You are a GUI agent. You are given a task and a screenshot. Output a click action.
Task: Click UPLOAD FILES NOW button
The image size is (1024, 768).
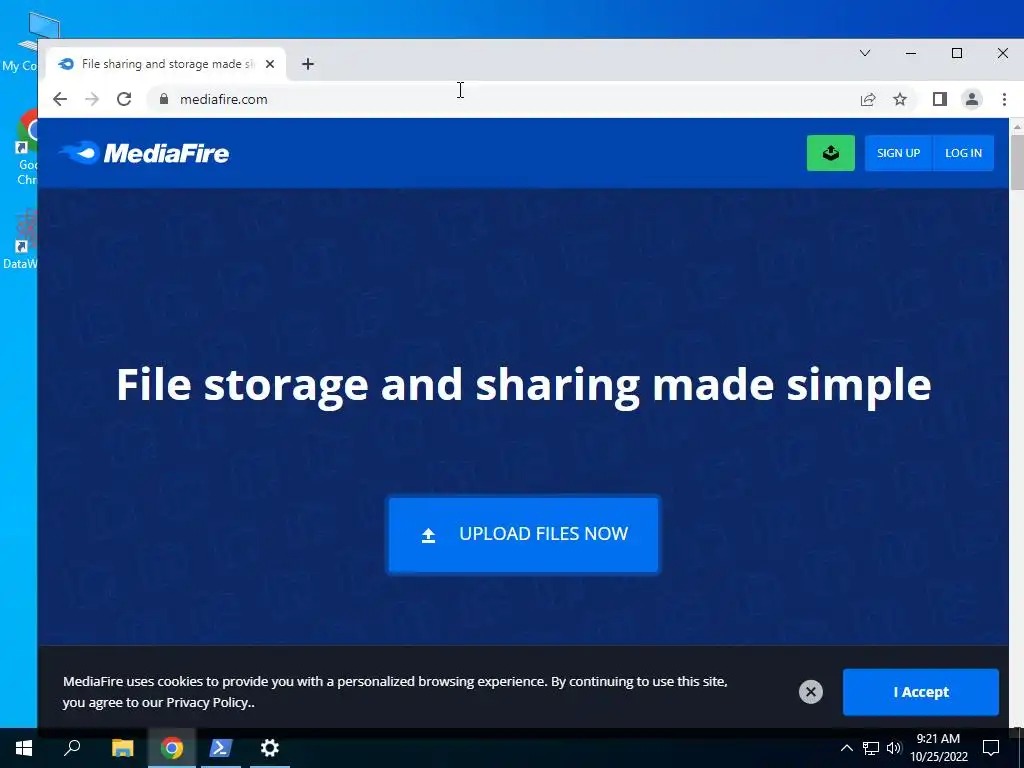coord(523,534)
